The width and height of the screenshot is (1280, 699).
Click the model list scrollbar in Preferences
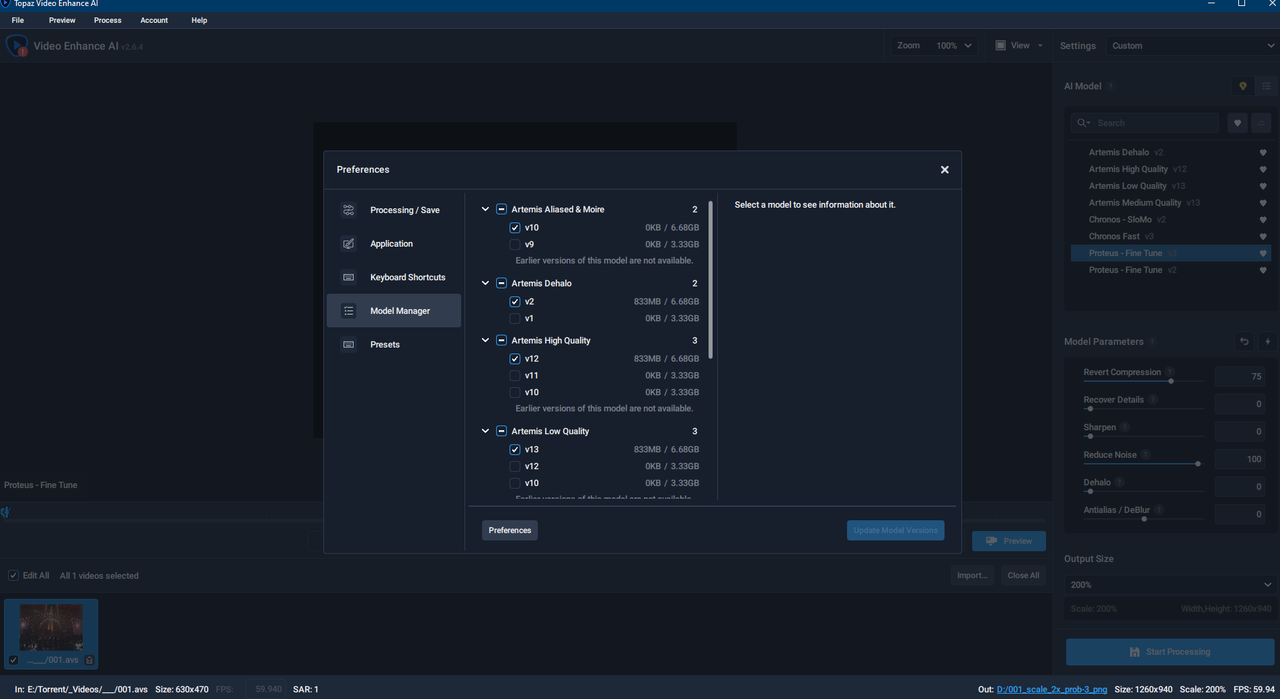(710, 280)
